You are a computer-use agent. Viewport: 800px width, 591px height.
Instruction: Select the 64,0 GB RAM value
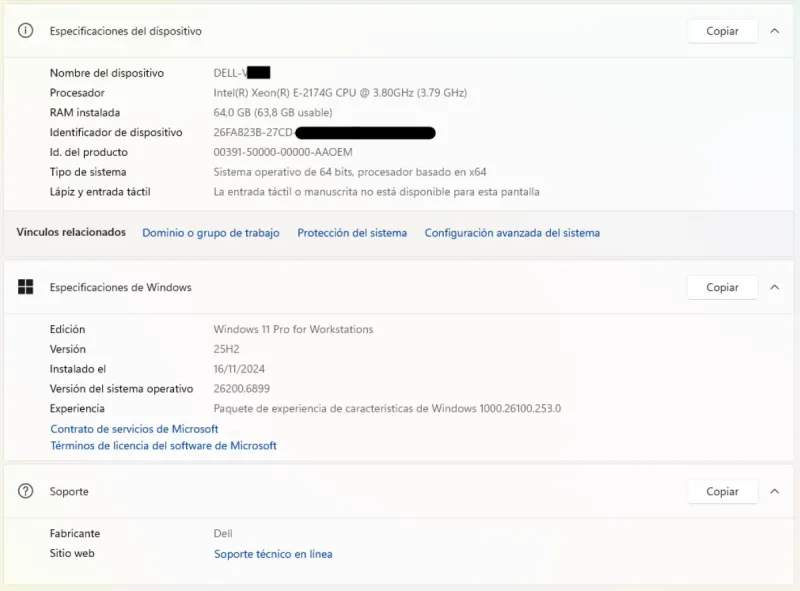coord(273,113)
